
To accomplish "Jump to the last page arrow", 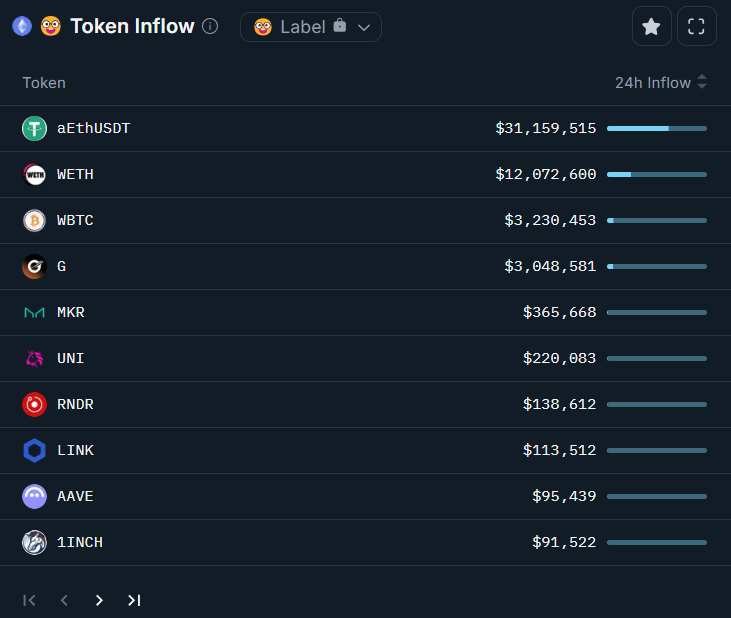I will [134, 600].
